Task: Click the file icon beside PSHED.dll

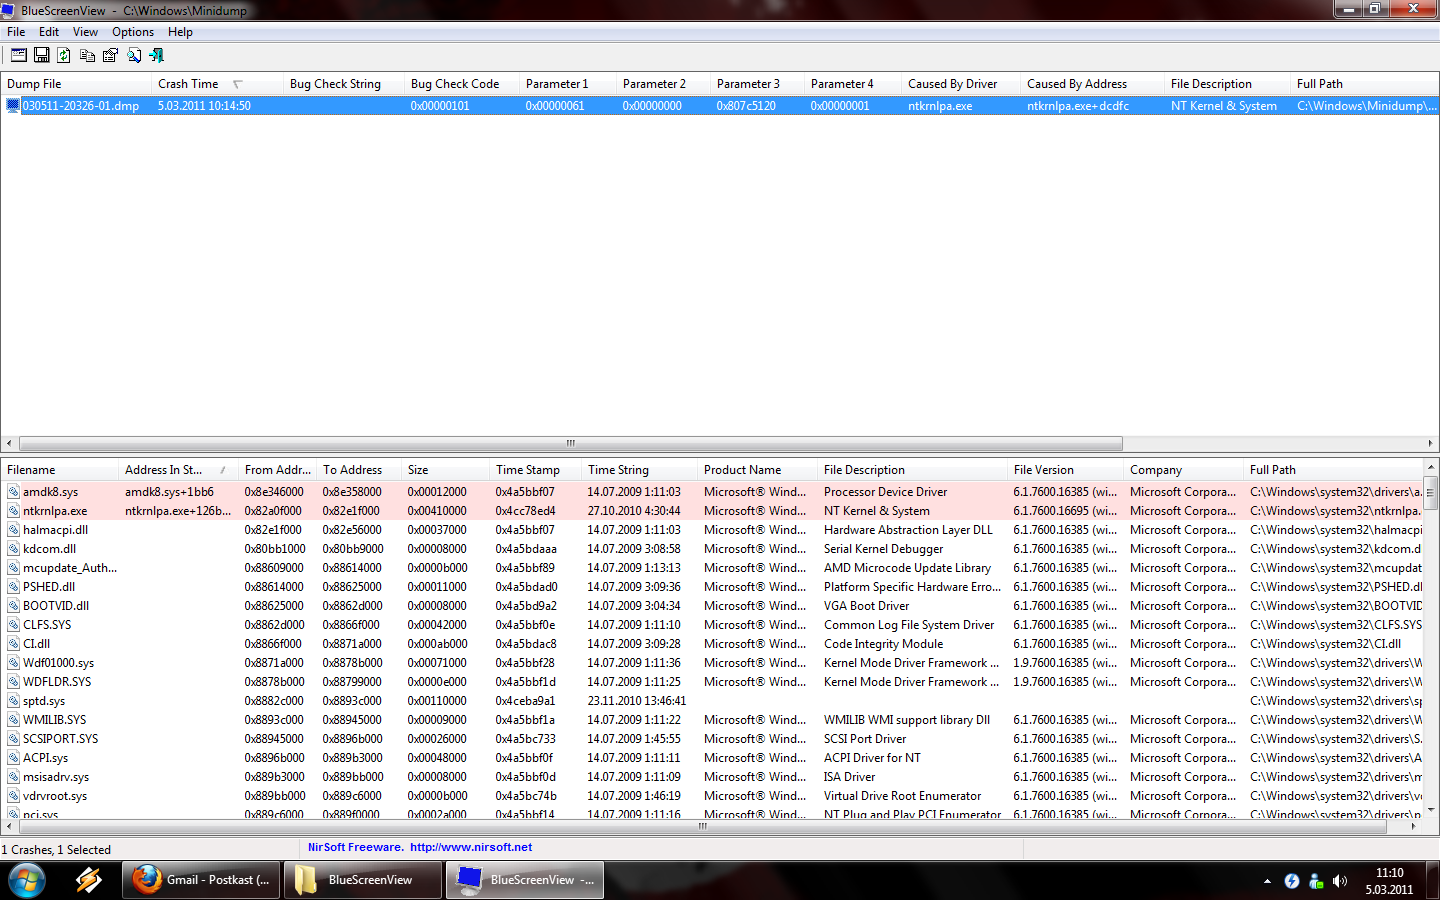Action: [13, 587]
